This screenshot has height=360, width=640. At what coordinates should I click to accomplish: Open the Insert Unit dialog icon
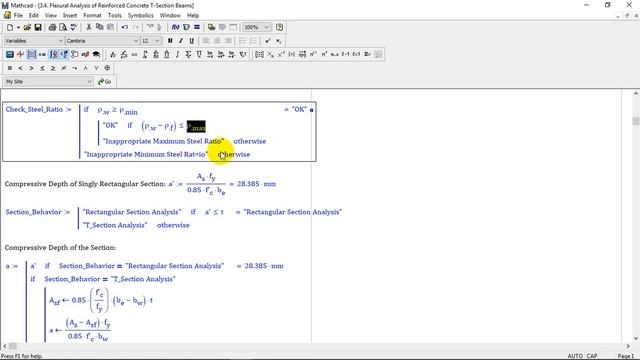point(186,27)
